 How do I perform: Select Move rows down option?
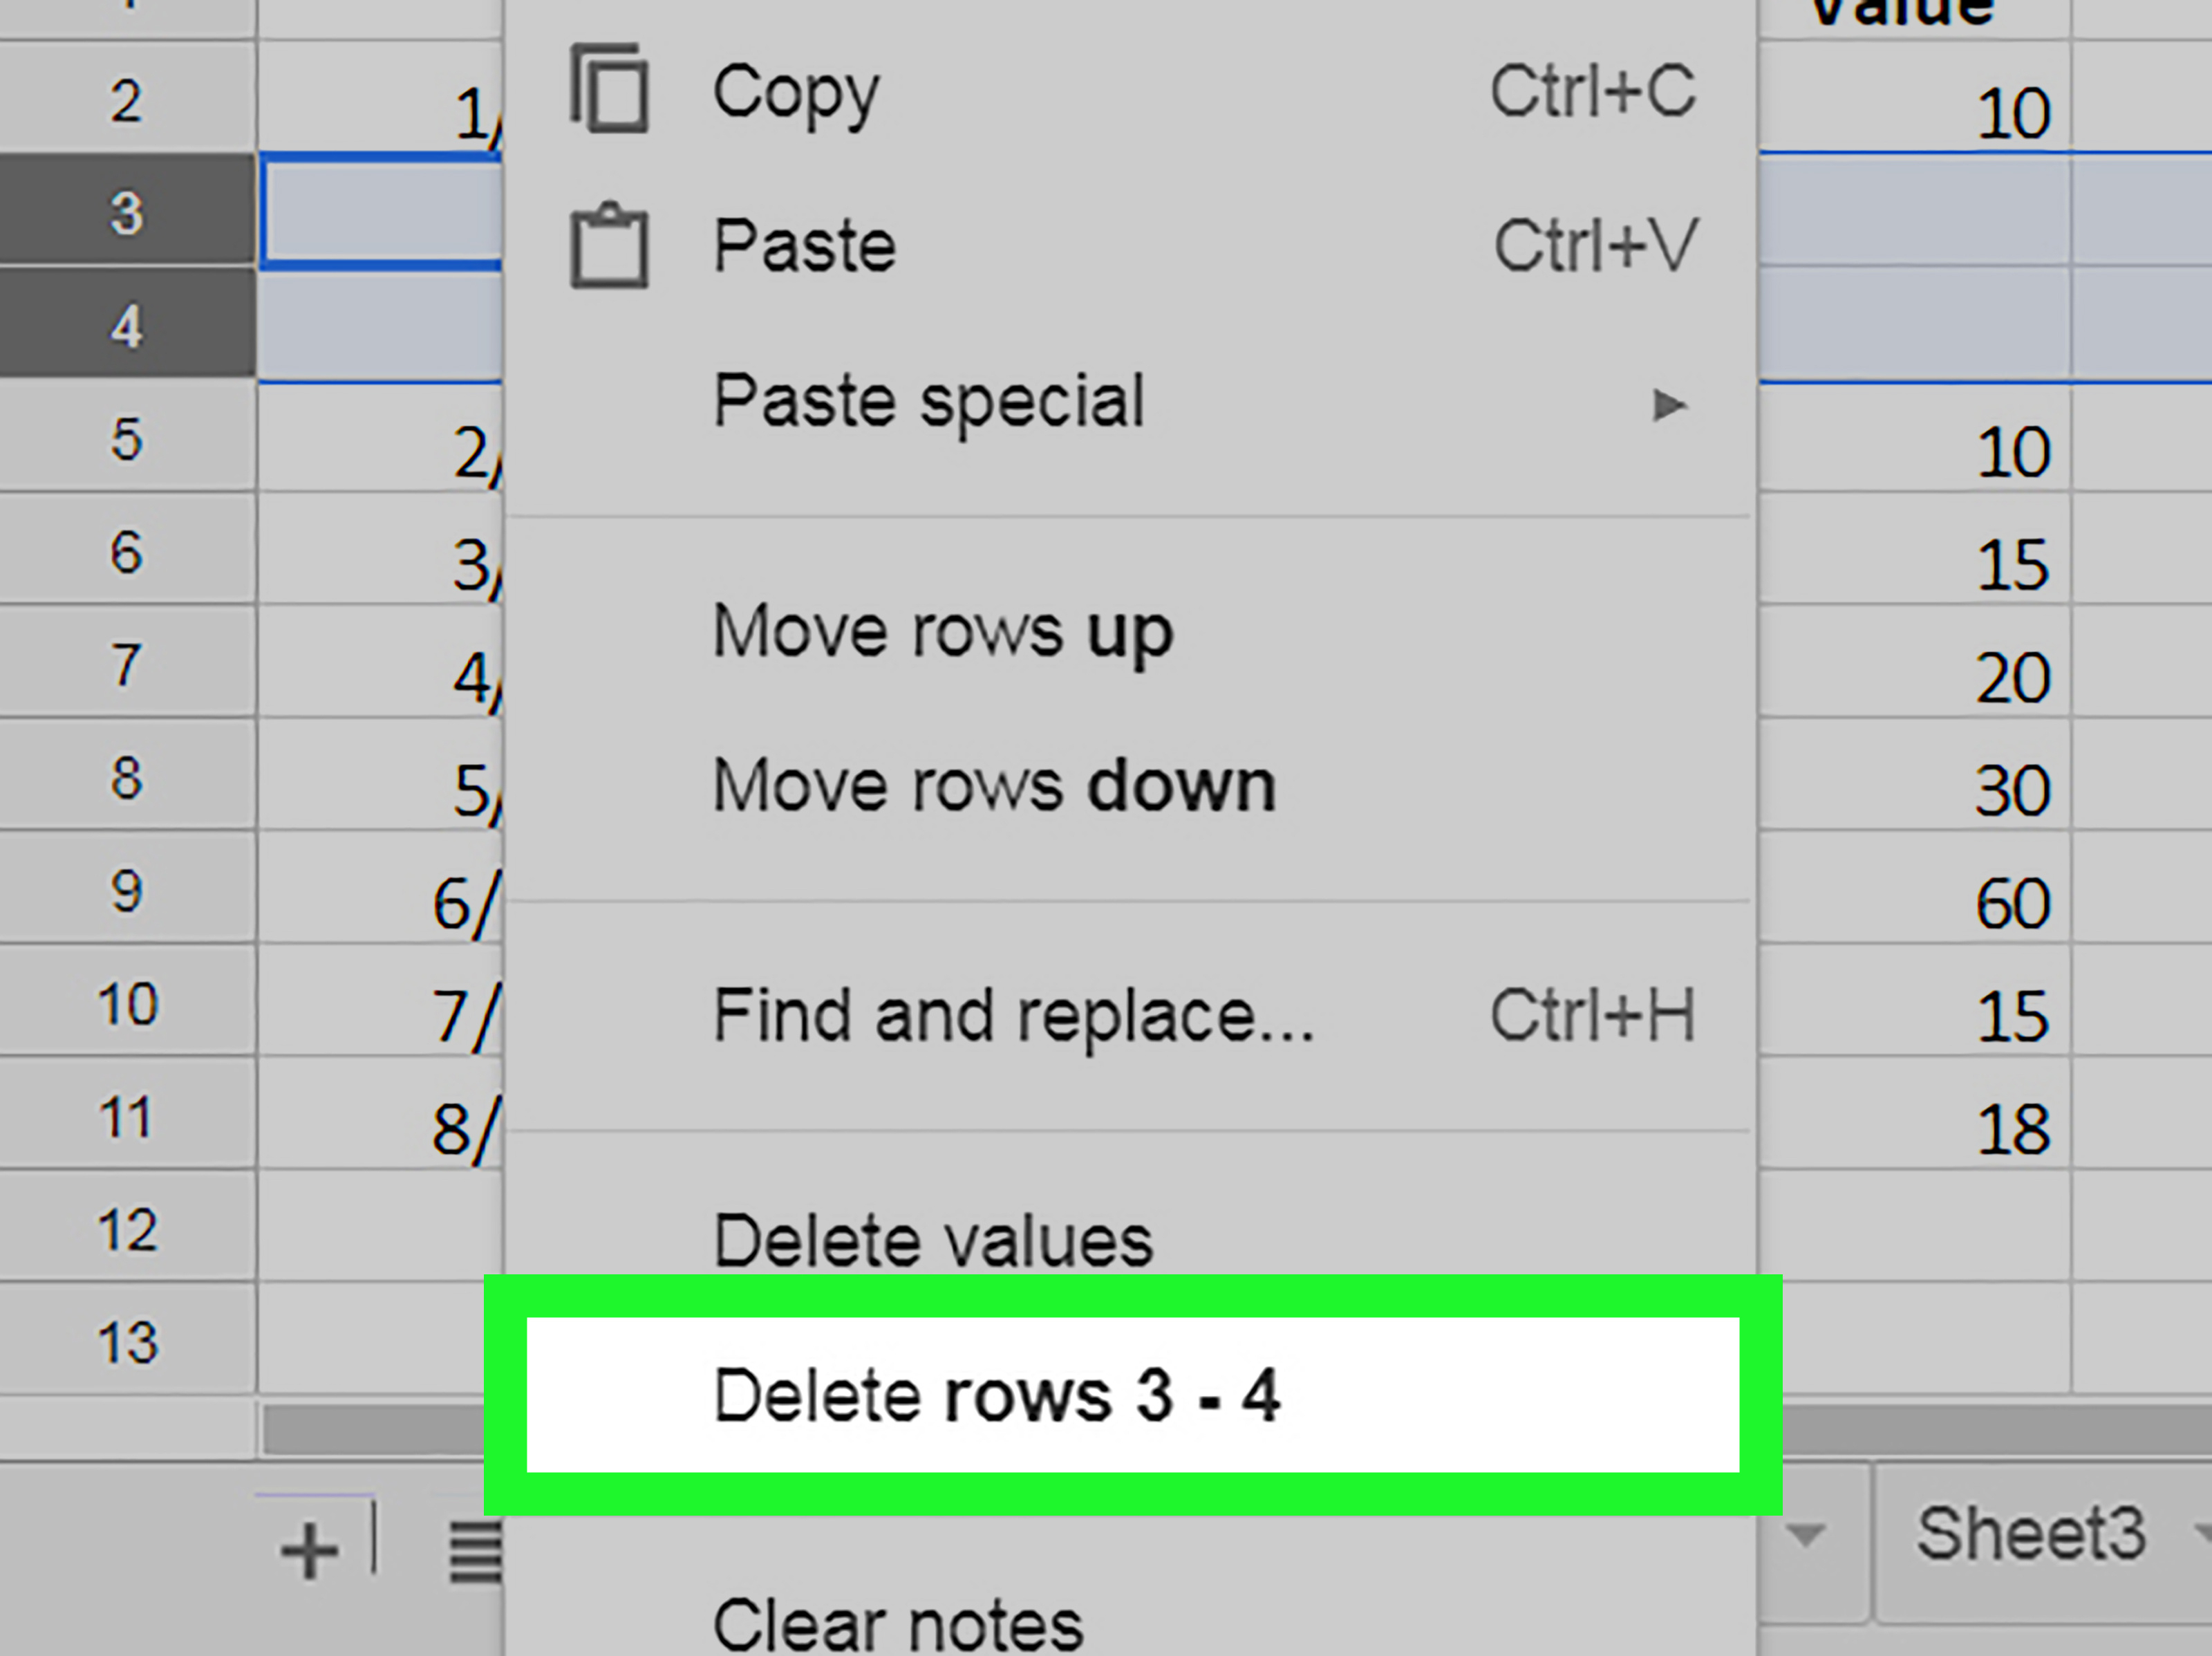pyautogui.click(x=994, y=786)
